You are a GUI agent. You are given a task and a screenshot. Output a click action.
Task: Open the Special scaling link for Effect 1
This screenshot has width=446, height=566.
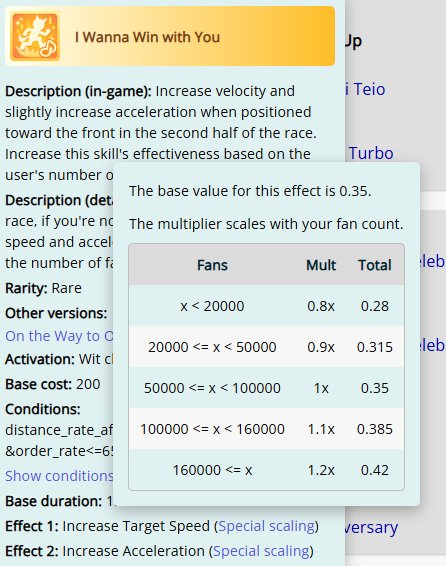(267, 526)
